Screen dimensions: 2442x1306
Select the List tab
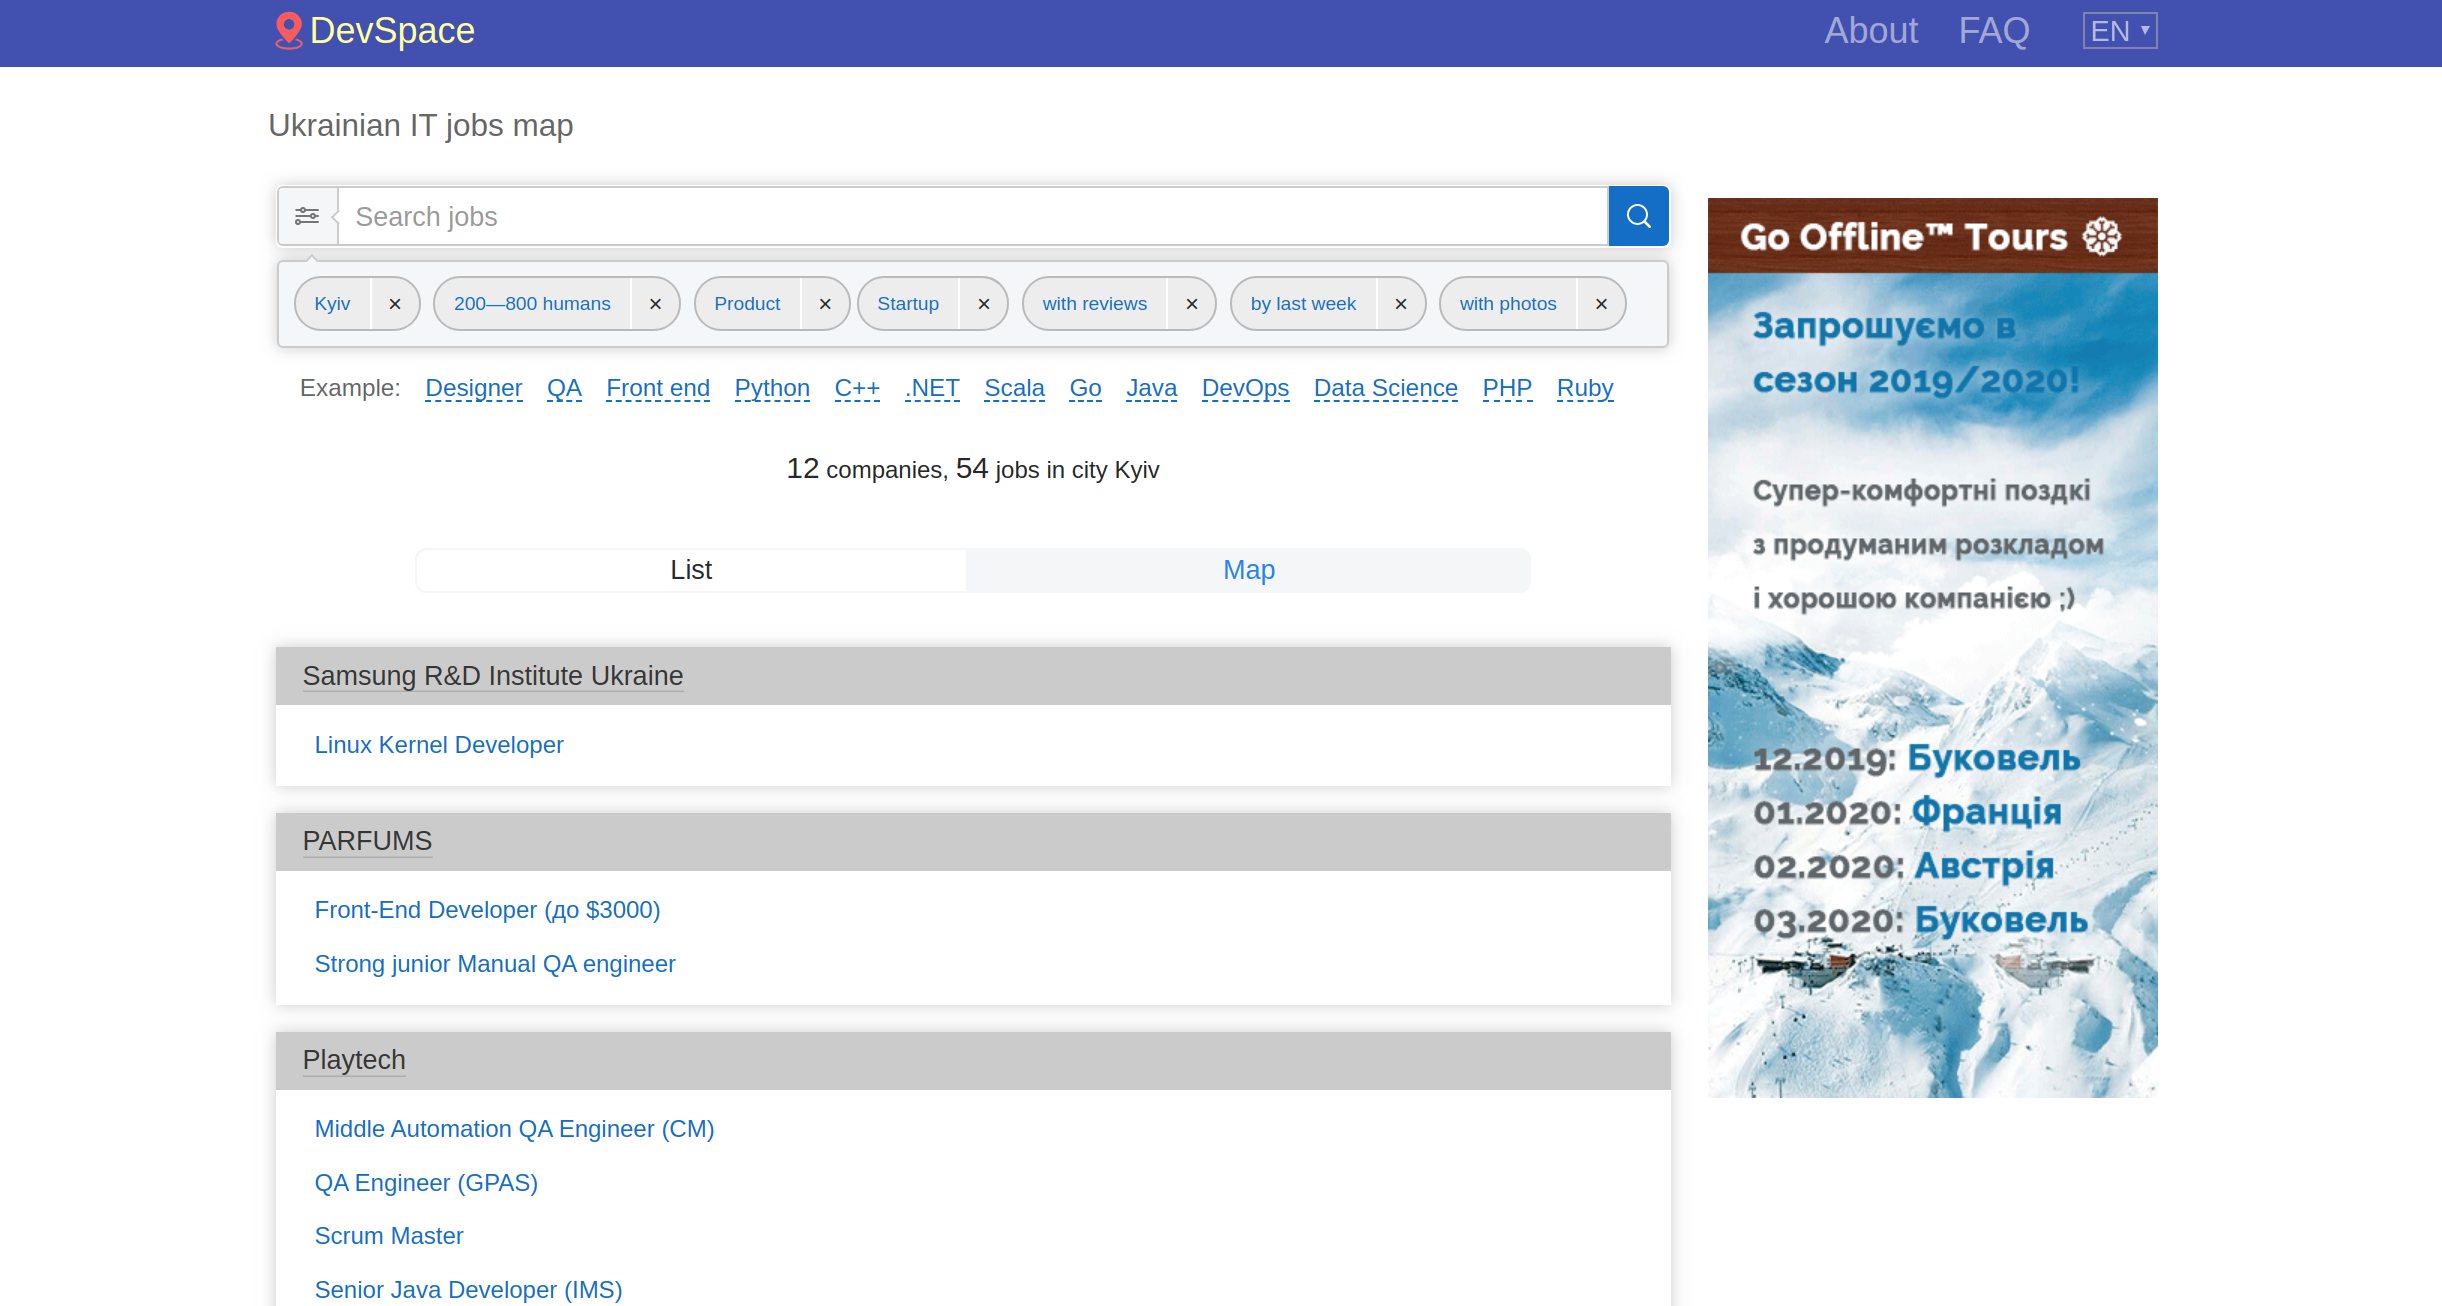pos(690,569)
